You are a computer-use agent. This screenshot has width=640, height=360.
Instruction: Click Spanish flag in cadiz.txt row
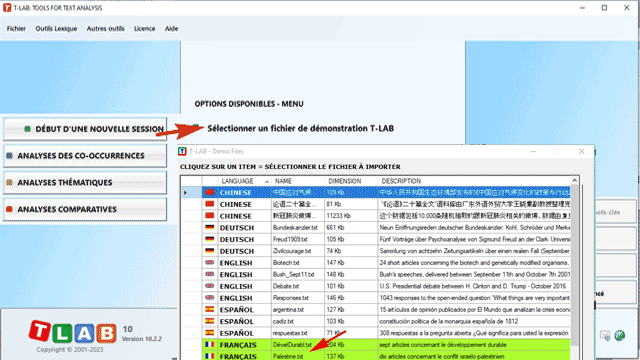[210, 321]
